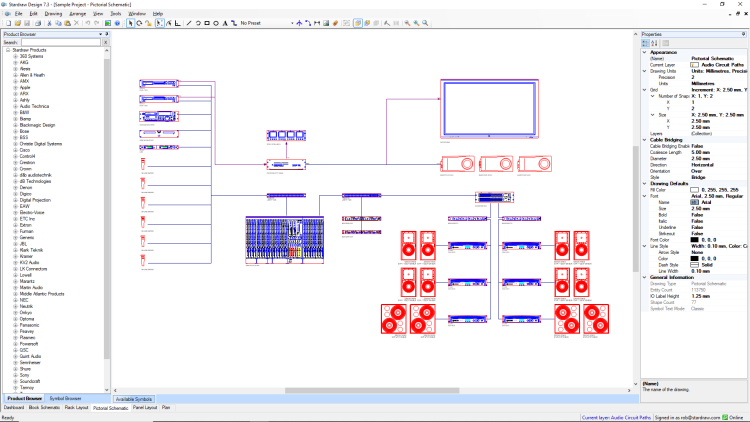Click the New document toolbar icon
This screenshot has height=422, width=750.
[8, 23]
